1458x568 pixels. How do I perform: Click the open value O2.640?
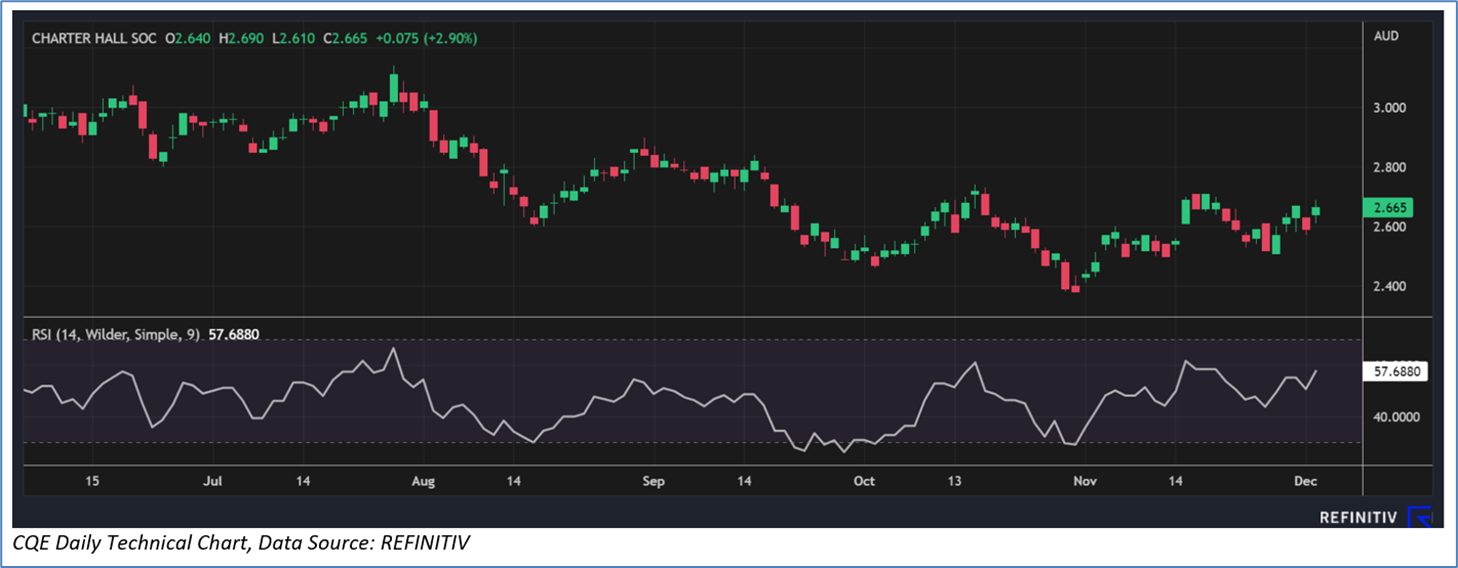pyautogui.click(x=187, y=38)
